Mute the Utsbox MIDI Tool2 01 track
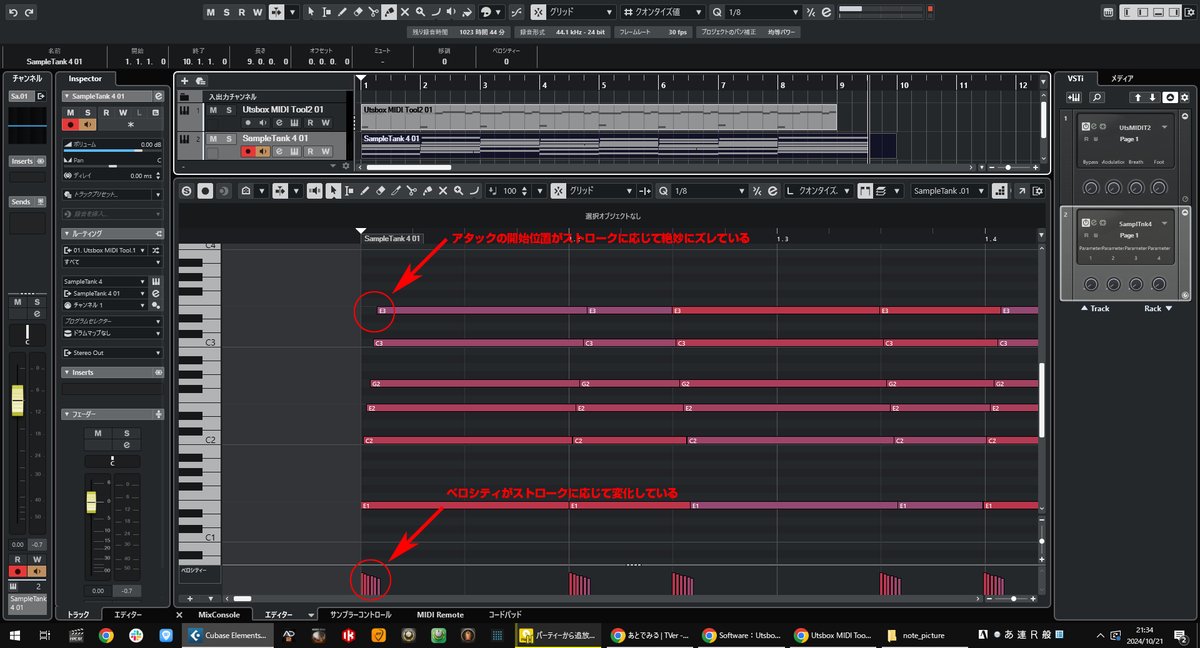The image size is (1200, 648). tap(215, 110)
